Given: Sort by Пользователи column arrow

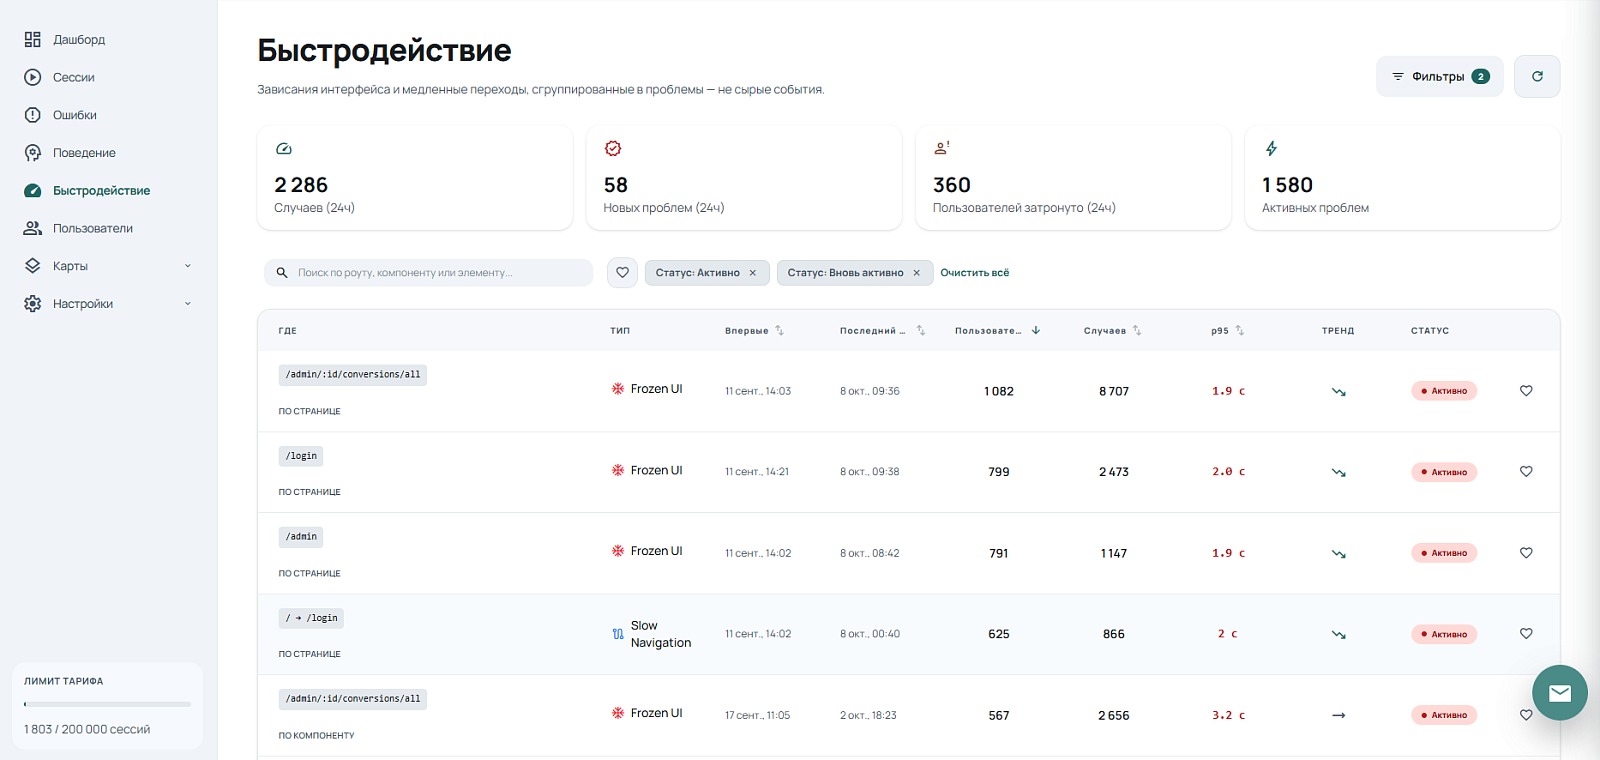Looking at the screenshot, I should tap(1036, 331).
